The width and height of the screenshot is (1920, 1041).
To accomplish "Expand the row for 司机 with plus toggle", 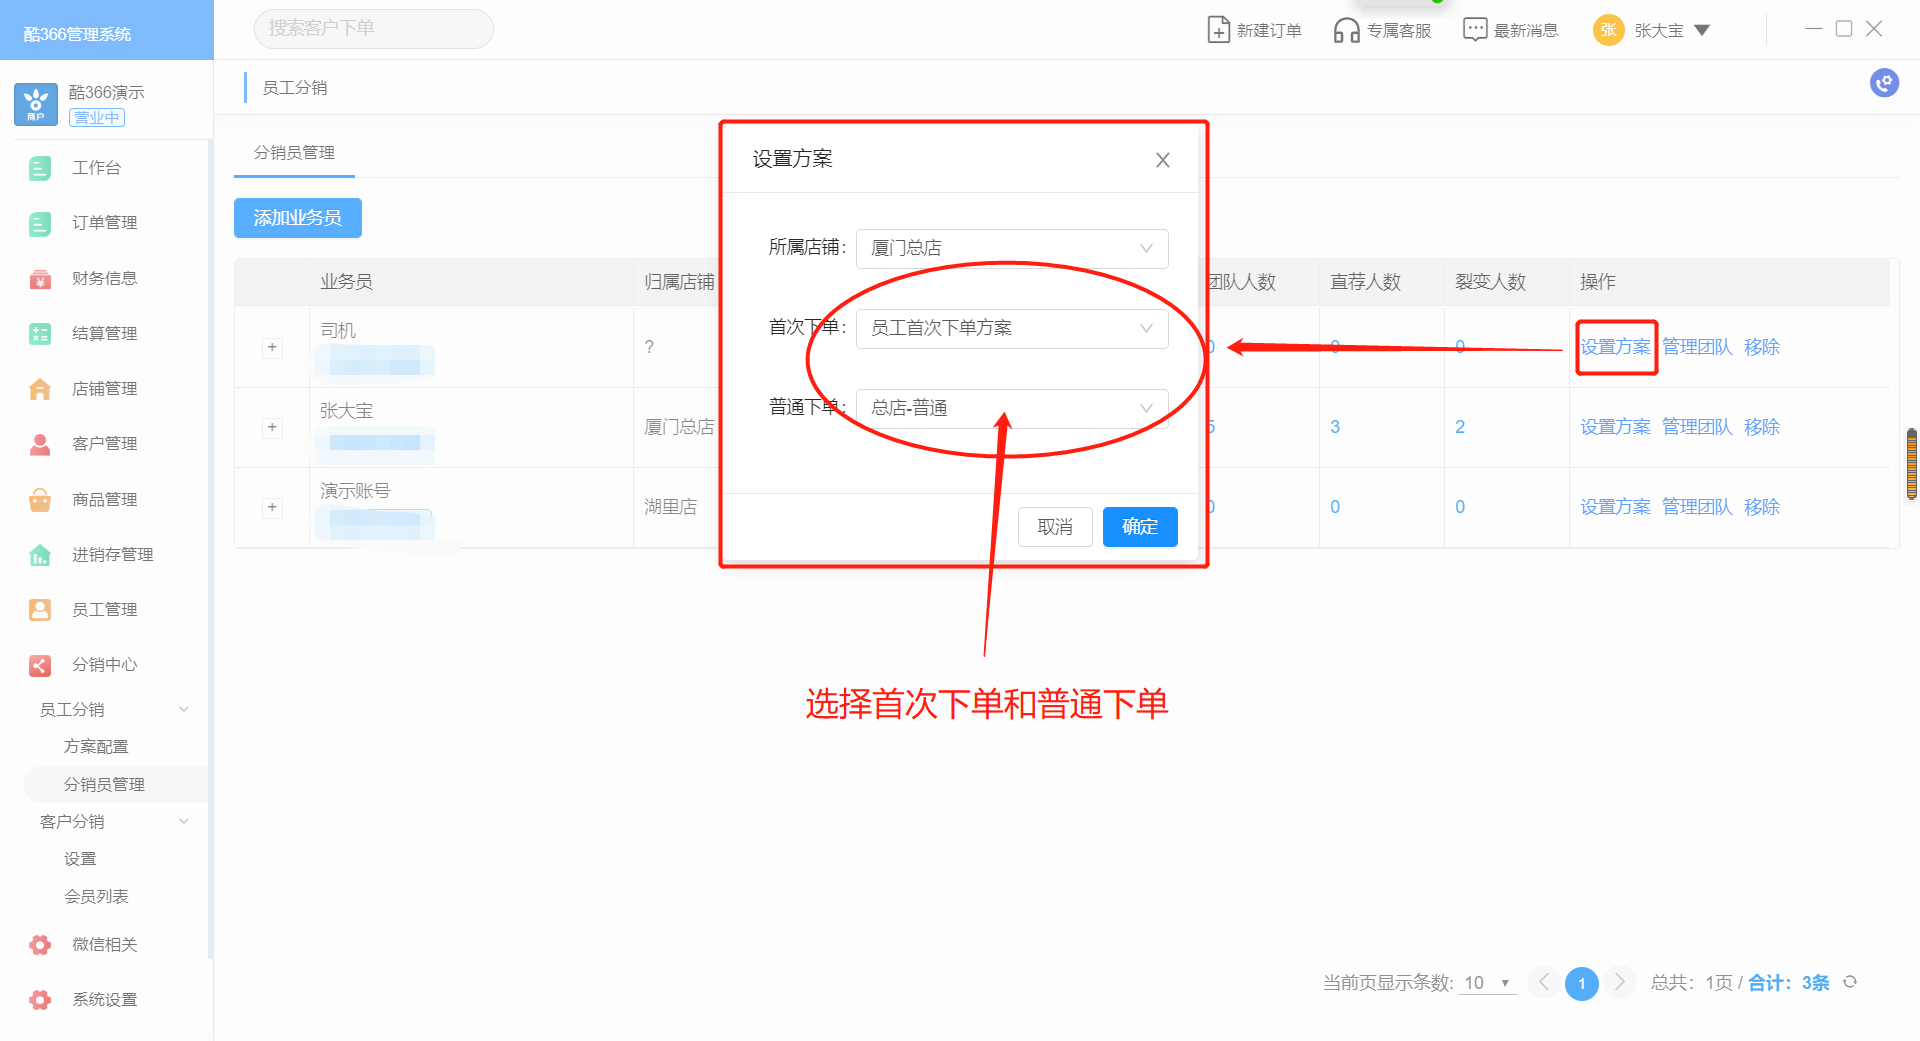I will (272, 347).
